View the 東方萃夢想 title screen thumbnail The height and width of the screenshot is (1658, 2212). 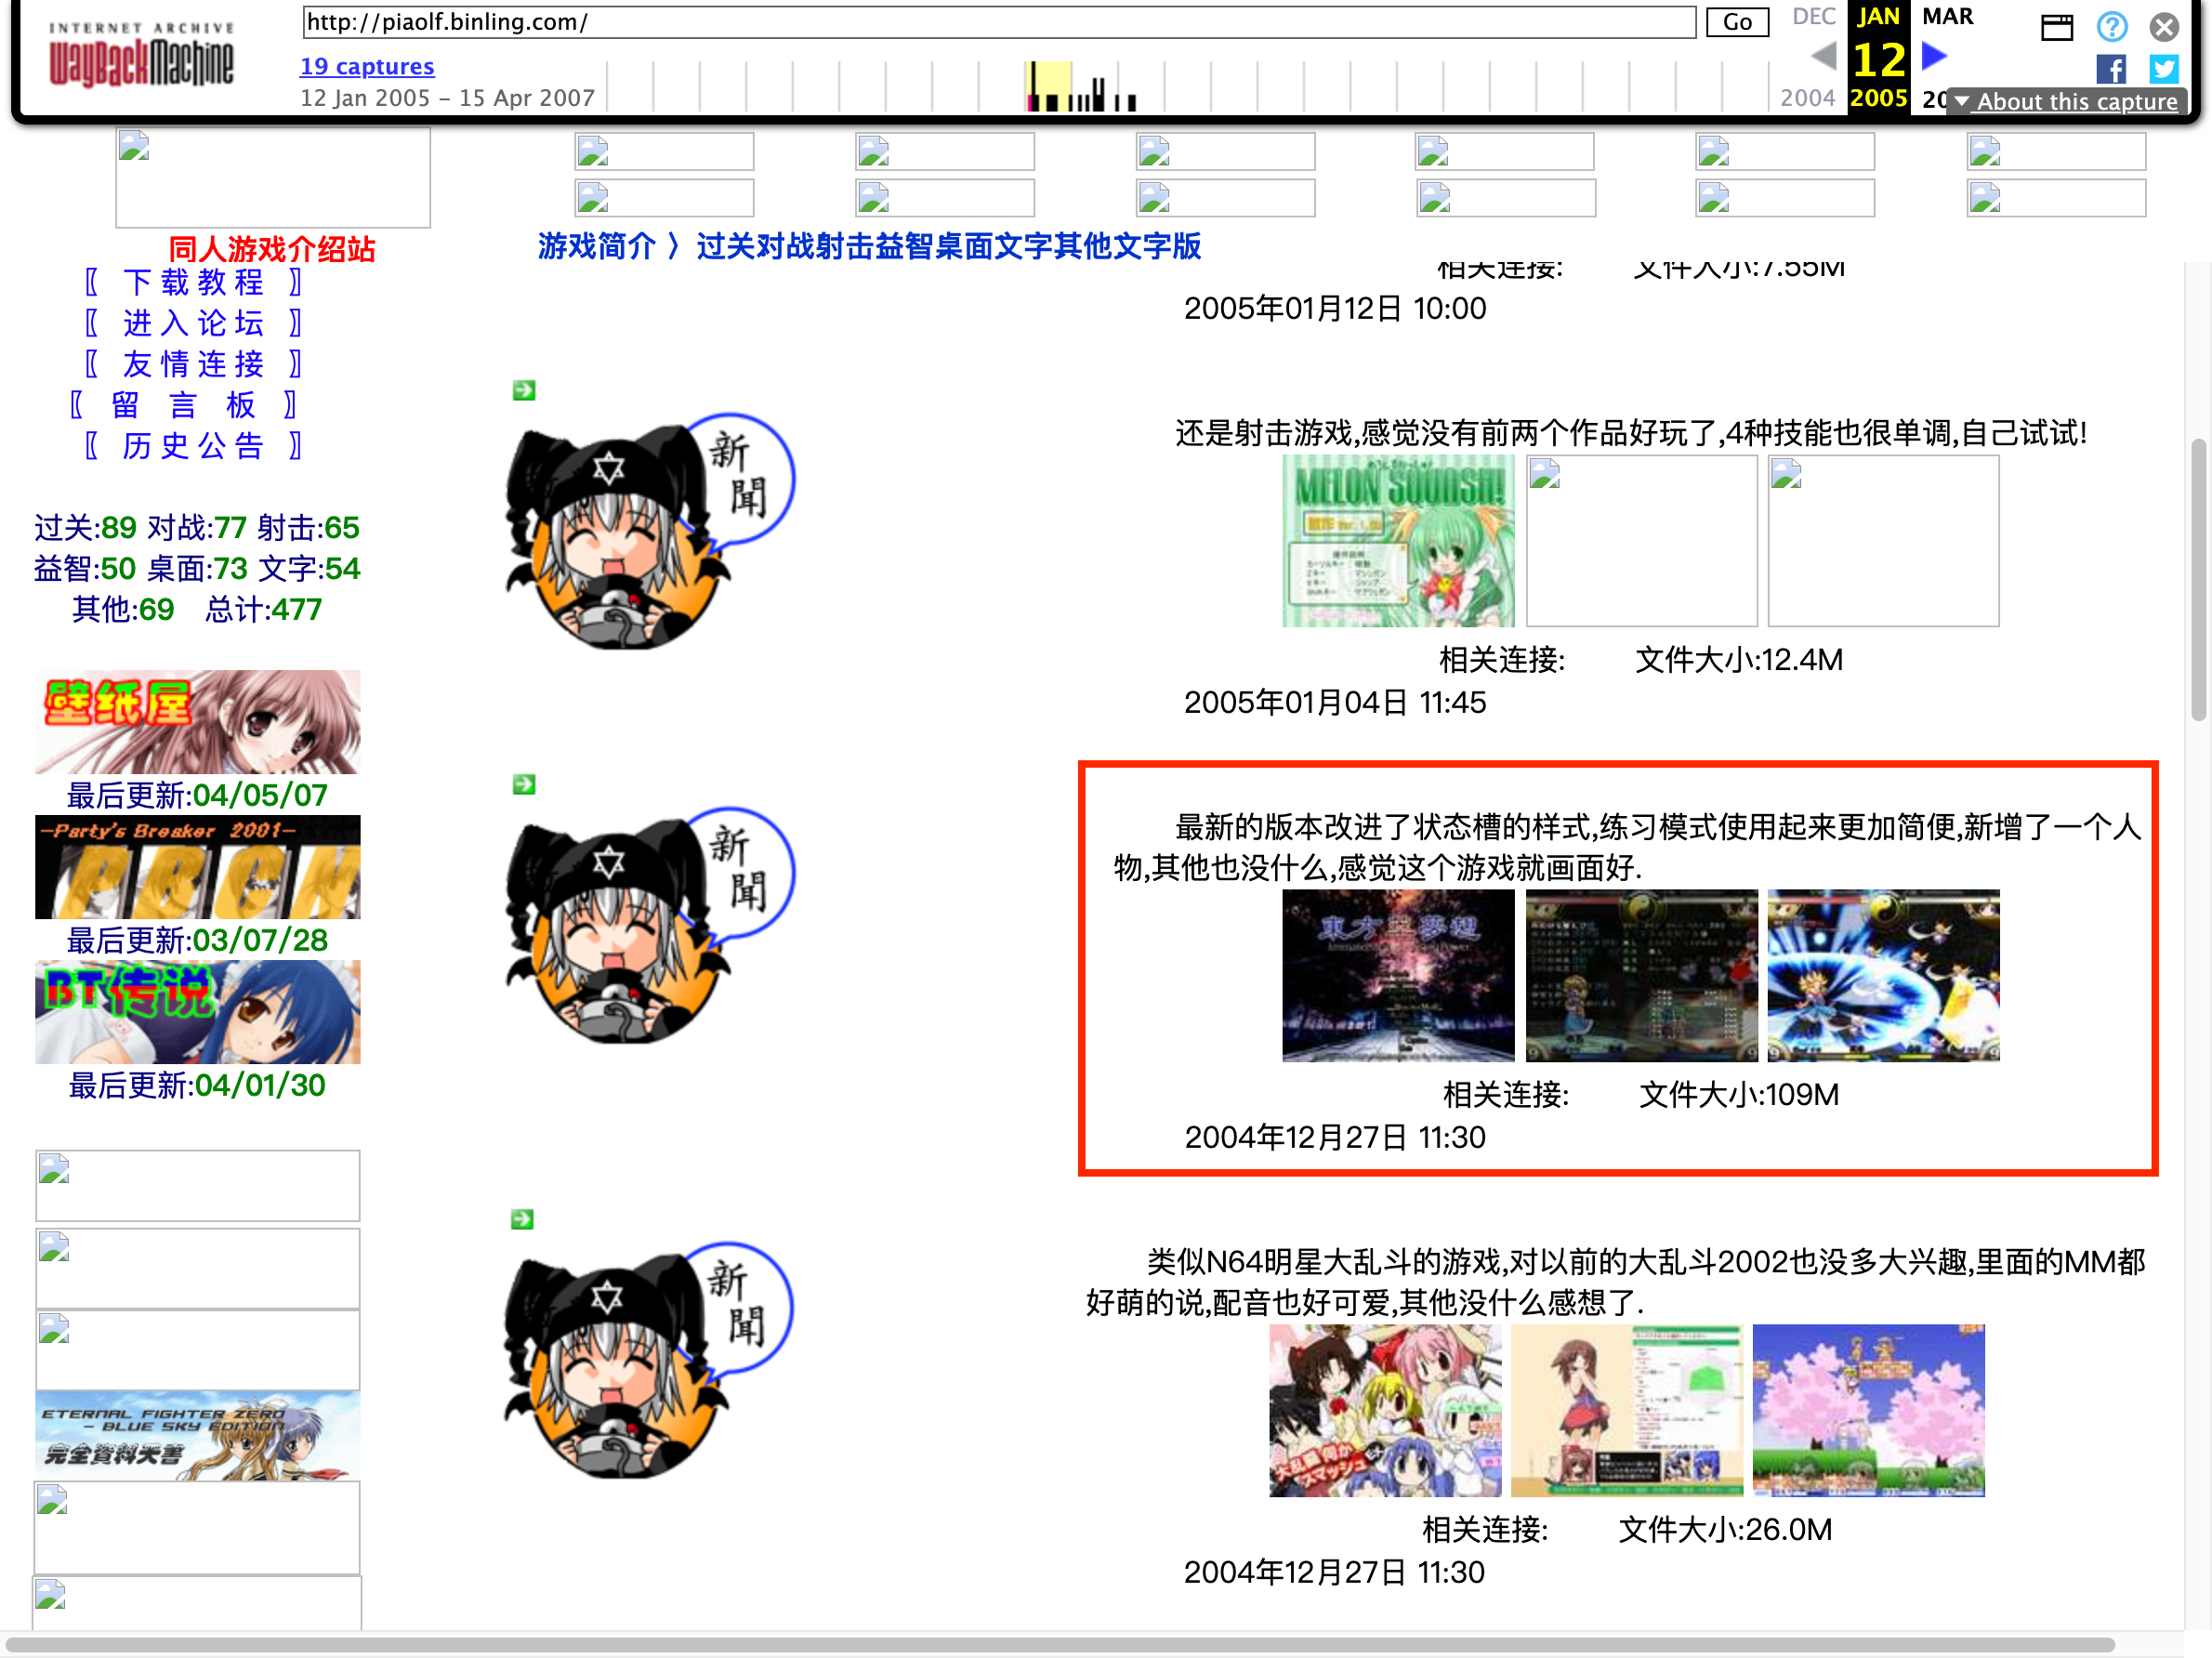pyautogui.click(x=1398, y=976)
